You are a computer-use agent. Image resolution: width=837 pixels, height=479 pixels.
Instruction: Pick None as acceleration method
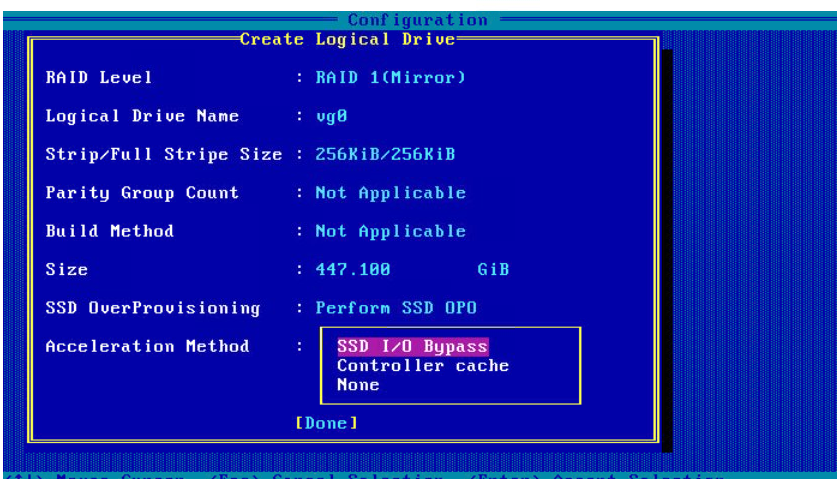coord(358,385)
